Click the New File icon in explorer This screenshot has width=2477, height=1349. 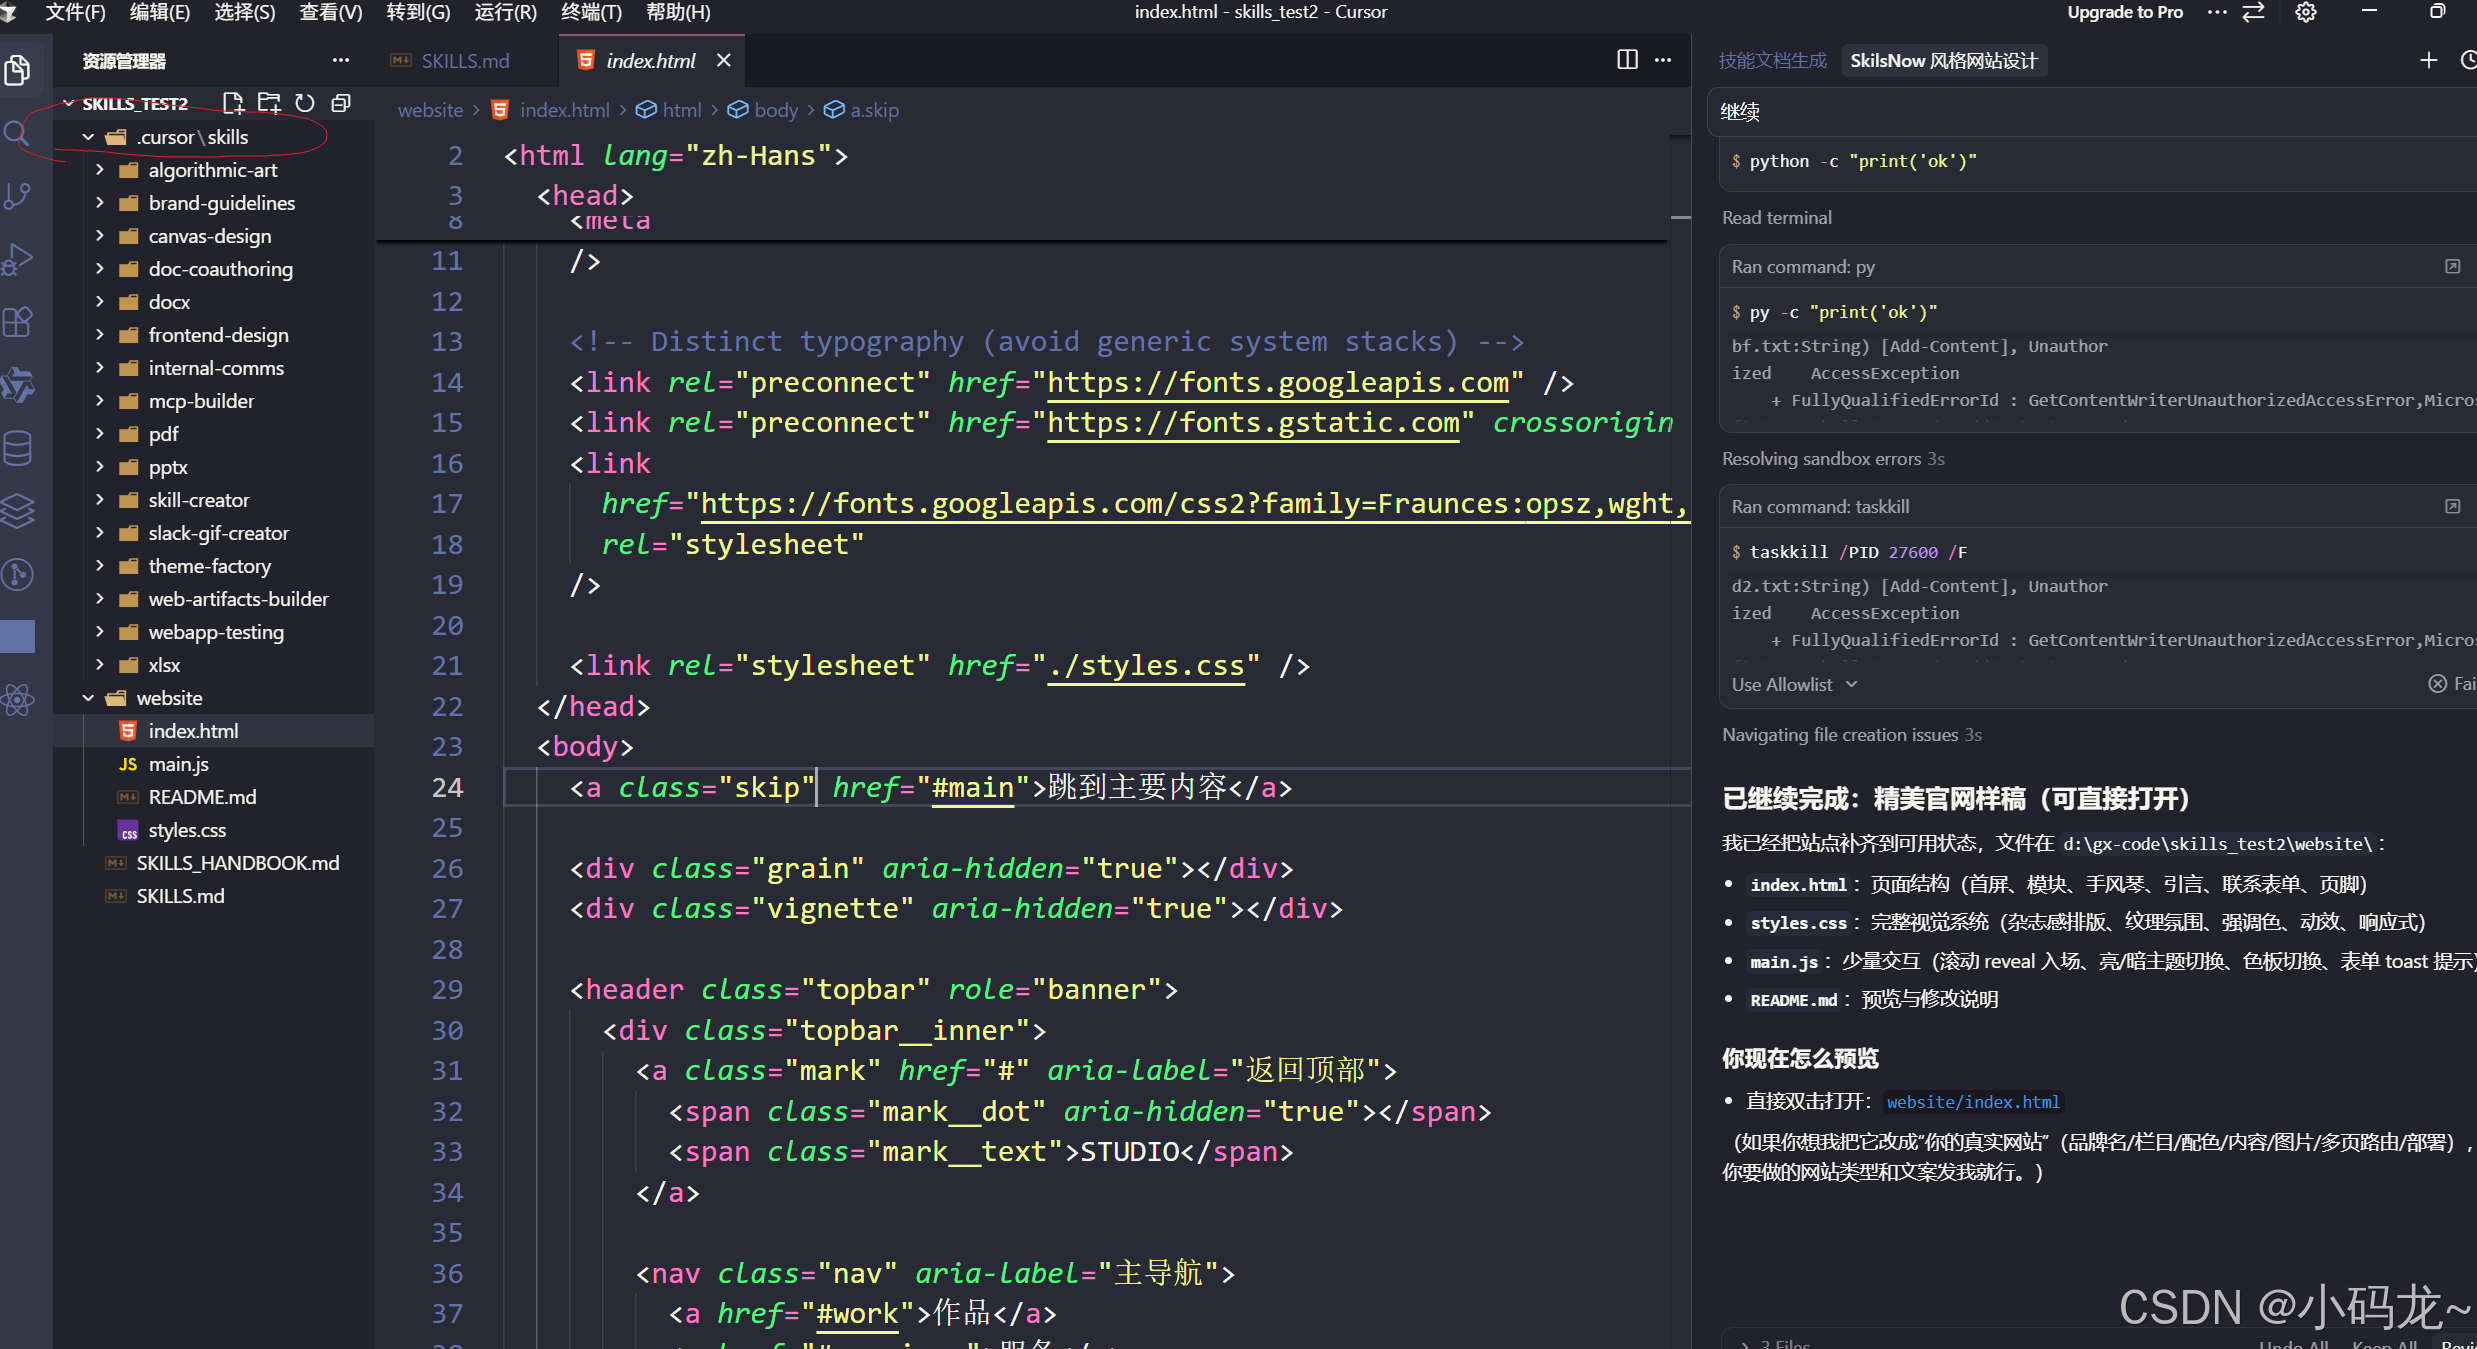(x=233, y=103)
